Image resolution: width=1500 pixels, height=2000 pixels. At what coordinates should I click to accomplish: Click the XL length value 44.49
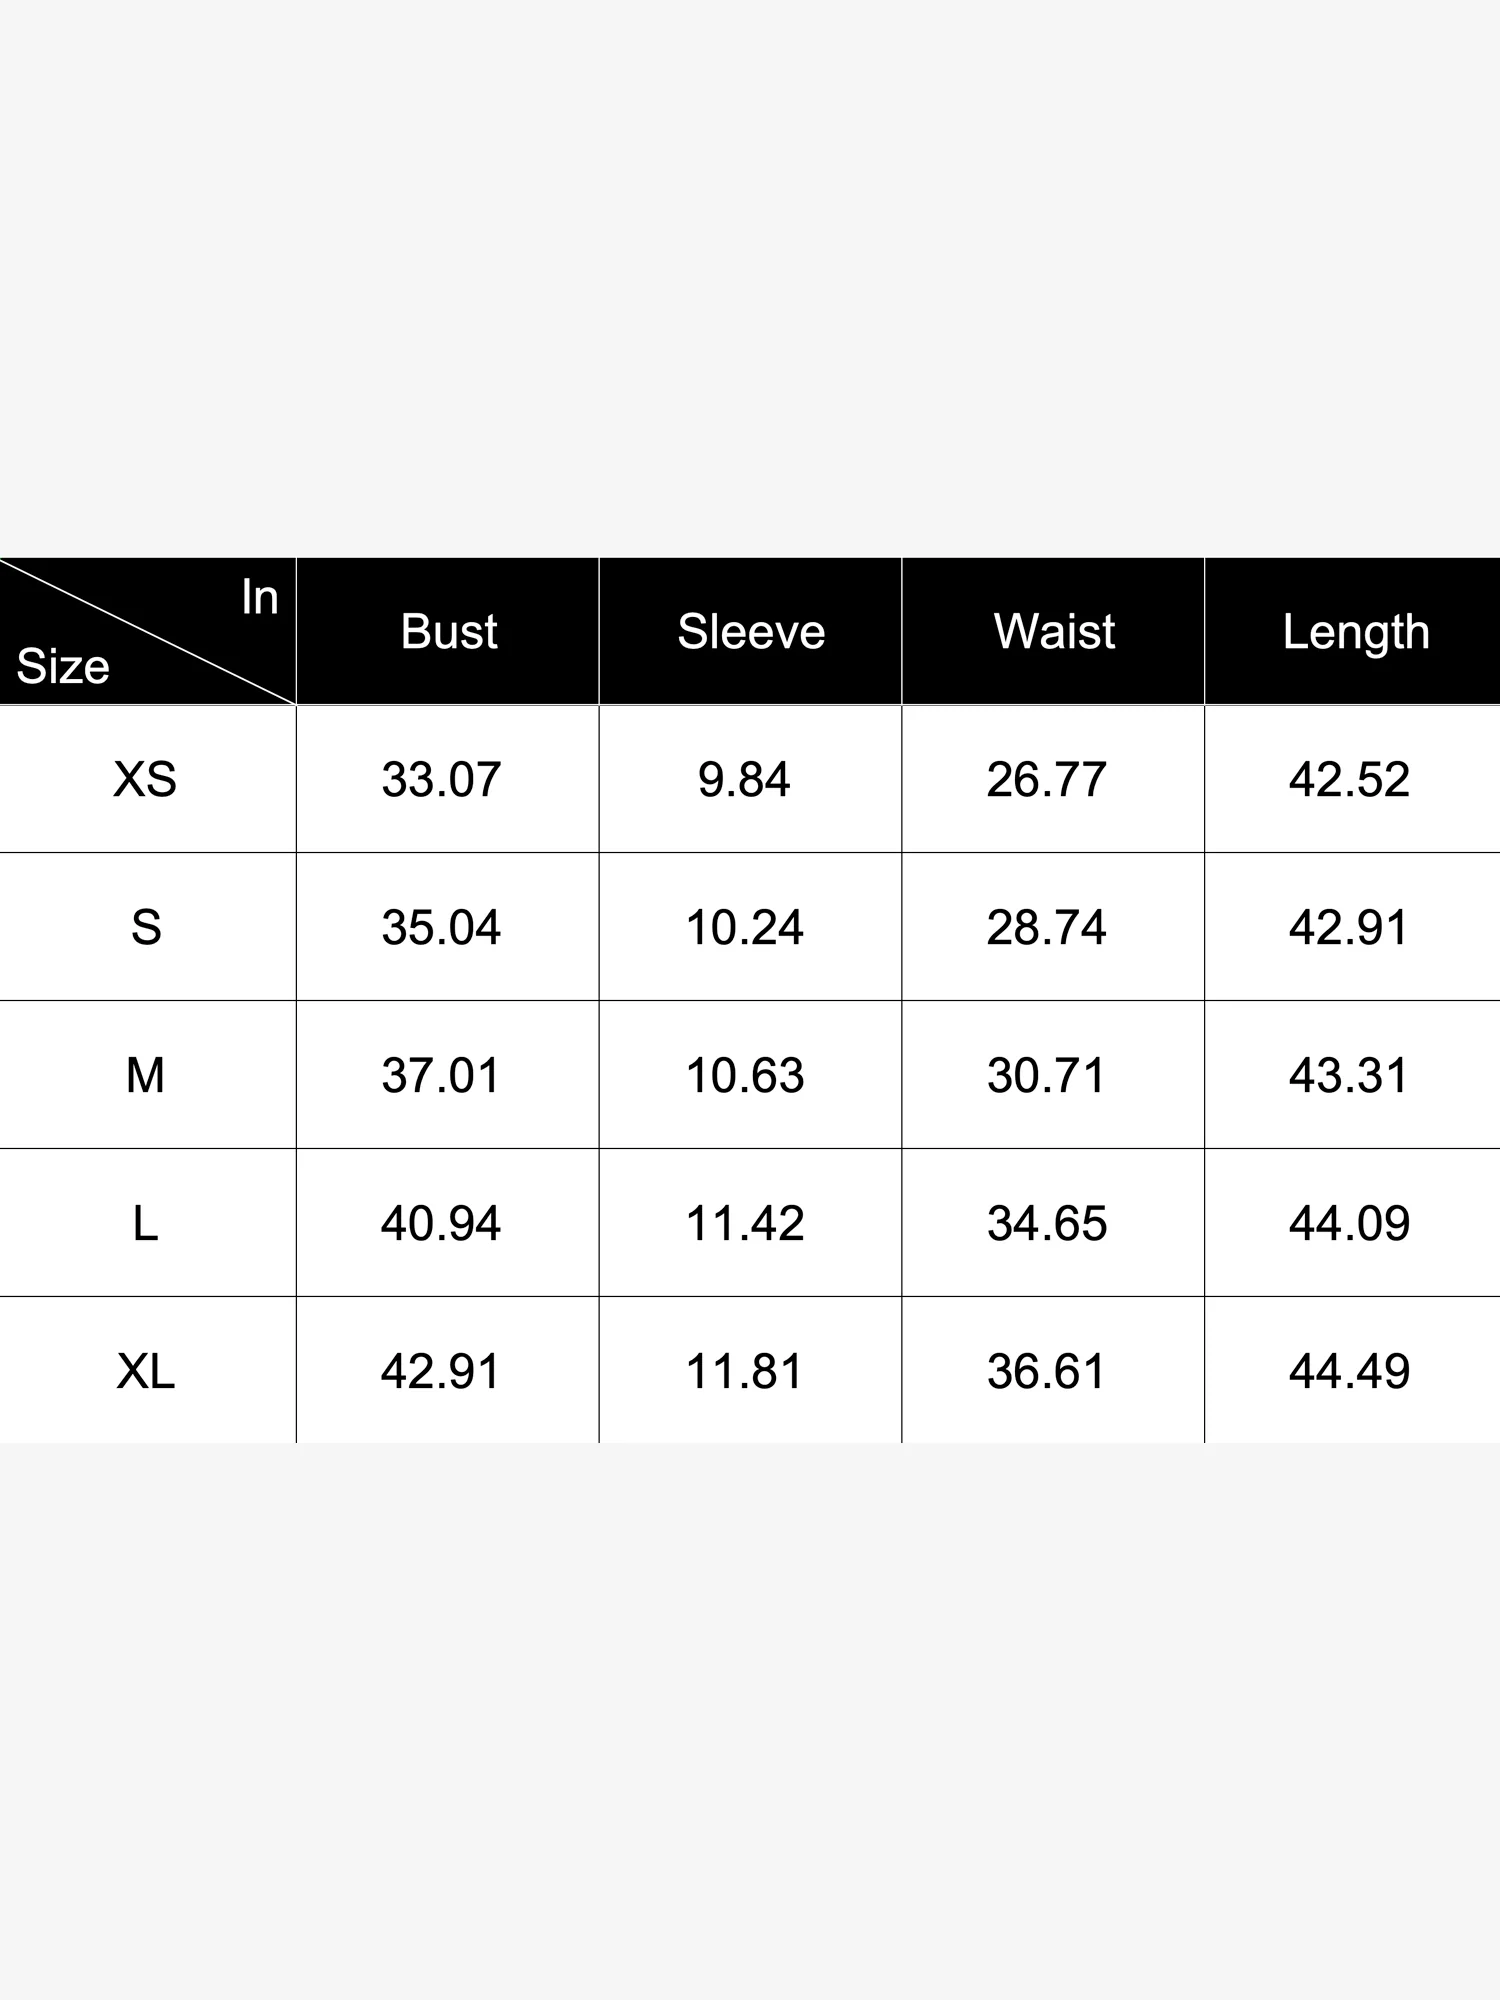(x=1350, y=1371)
